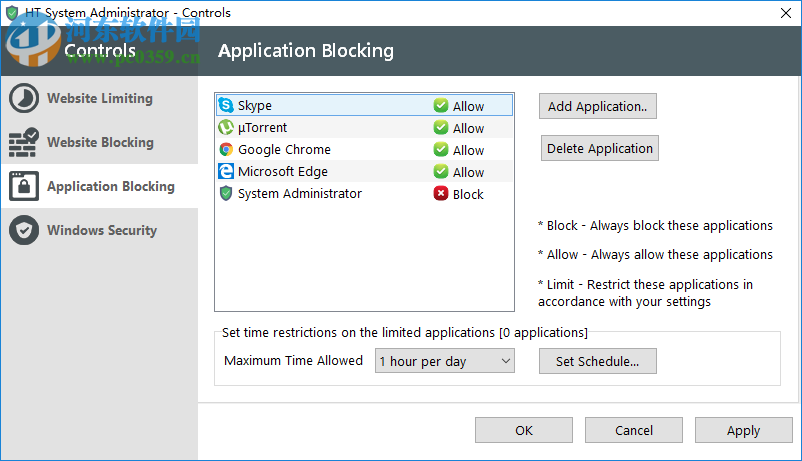Apply the current settings
The width and height of the screenshot is (802, 461).
coord(744,430)
